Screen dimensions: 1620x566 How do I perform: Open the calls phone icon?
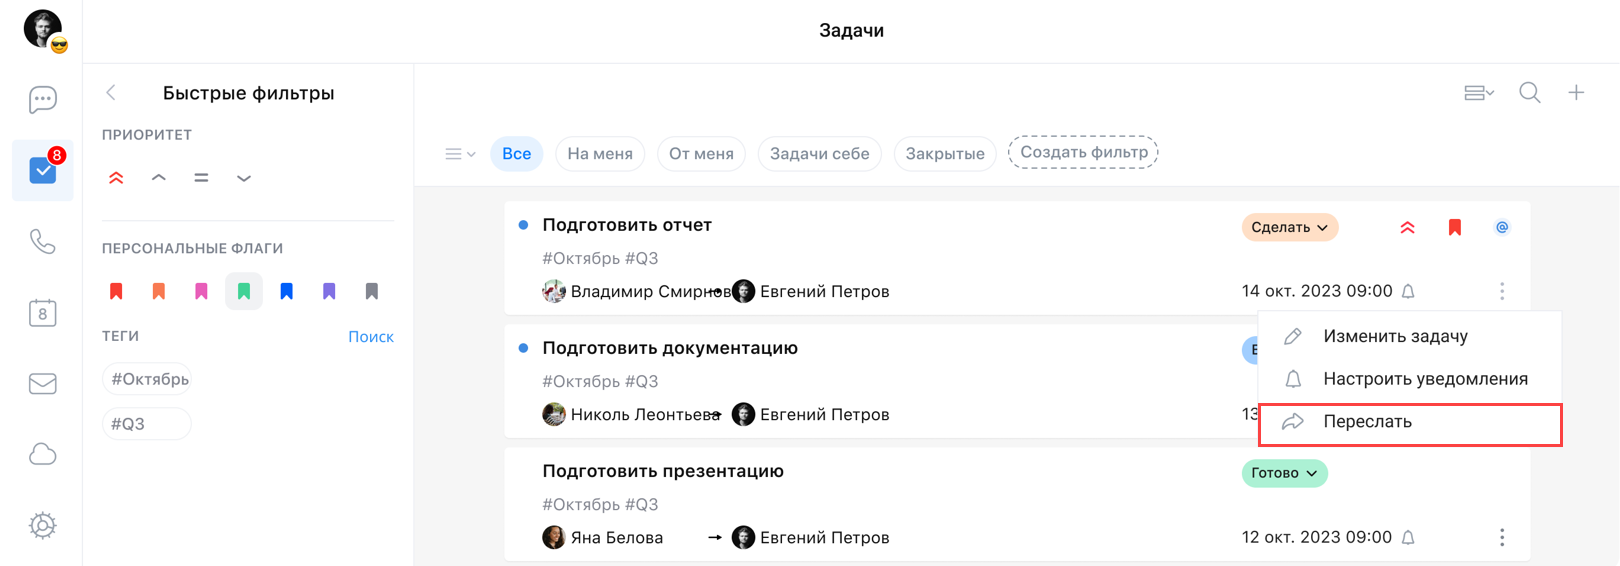click(42, 242)
